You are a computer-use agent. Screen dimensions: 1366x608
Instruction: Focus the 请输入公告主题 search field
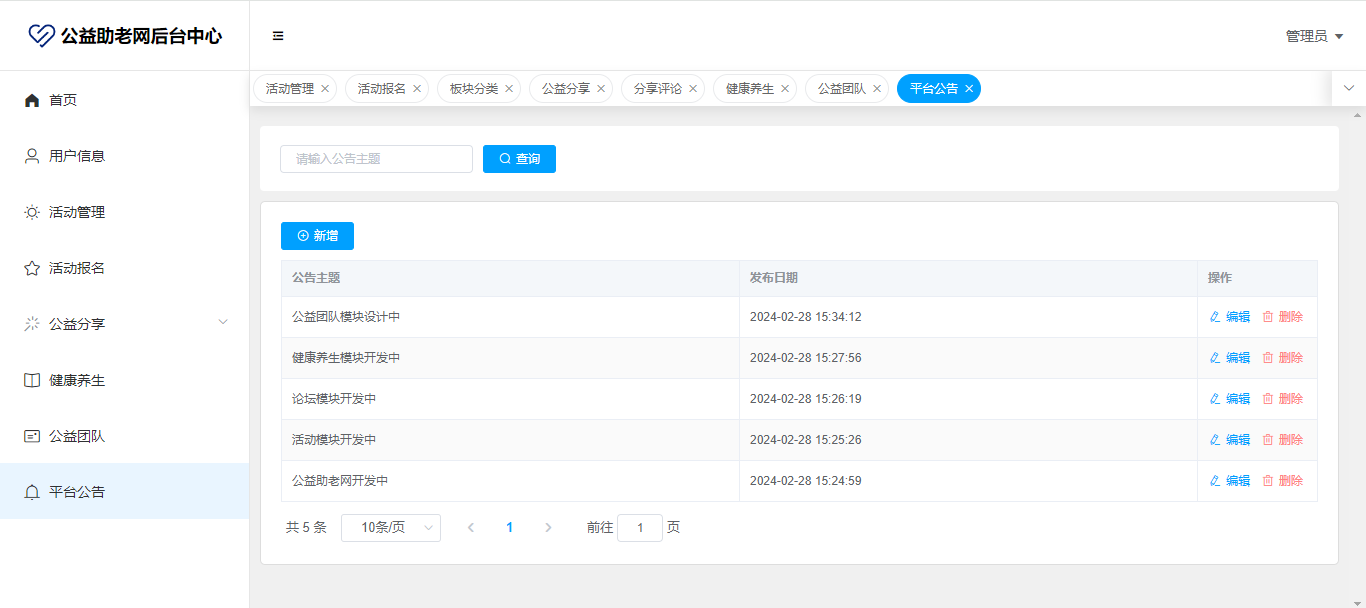(x=376, y=159)
